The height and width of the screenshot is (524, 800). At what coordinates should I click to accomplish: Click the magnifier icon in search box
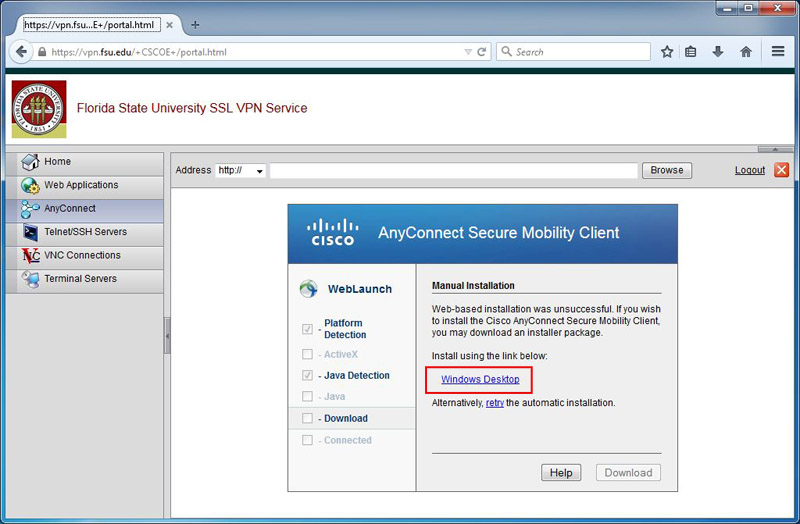506,52
